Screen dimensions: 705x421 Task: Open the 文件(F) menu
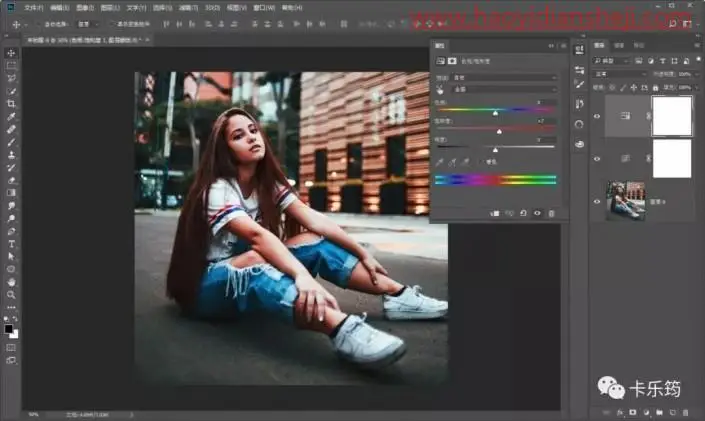pyautogui.click(x=34, y=8)
